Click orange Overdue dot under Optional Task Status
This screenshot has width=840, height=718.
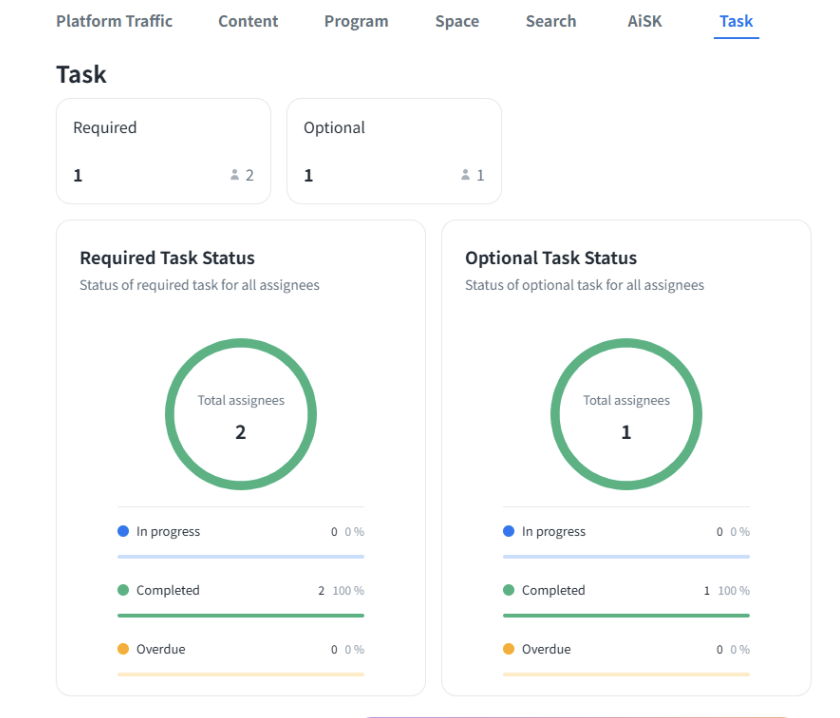(509, 649)
